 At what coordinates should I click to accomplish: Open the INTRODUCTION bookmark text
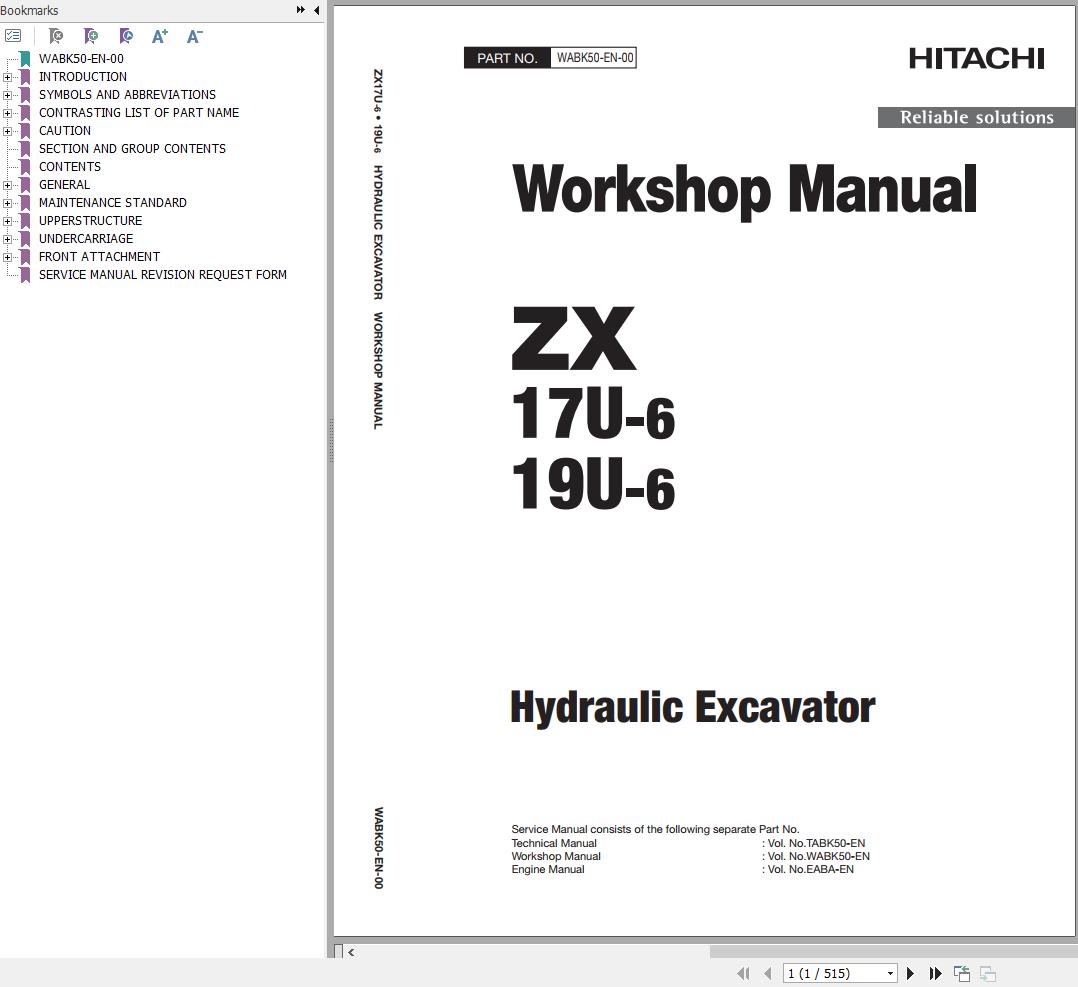pos(82,77)
